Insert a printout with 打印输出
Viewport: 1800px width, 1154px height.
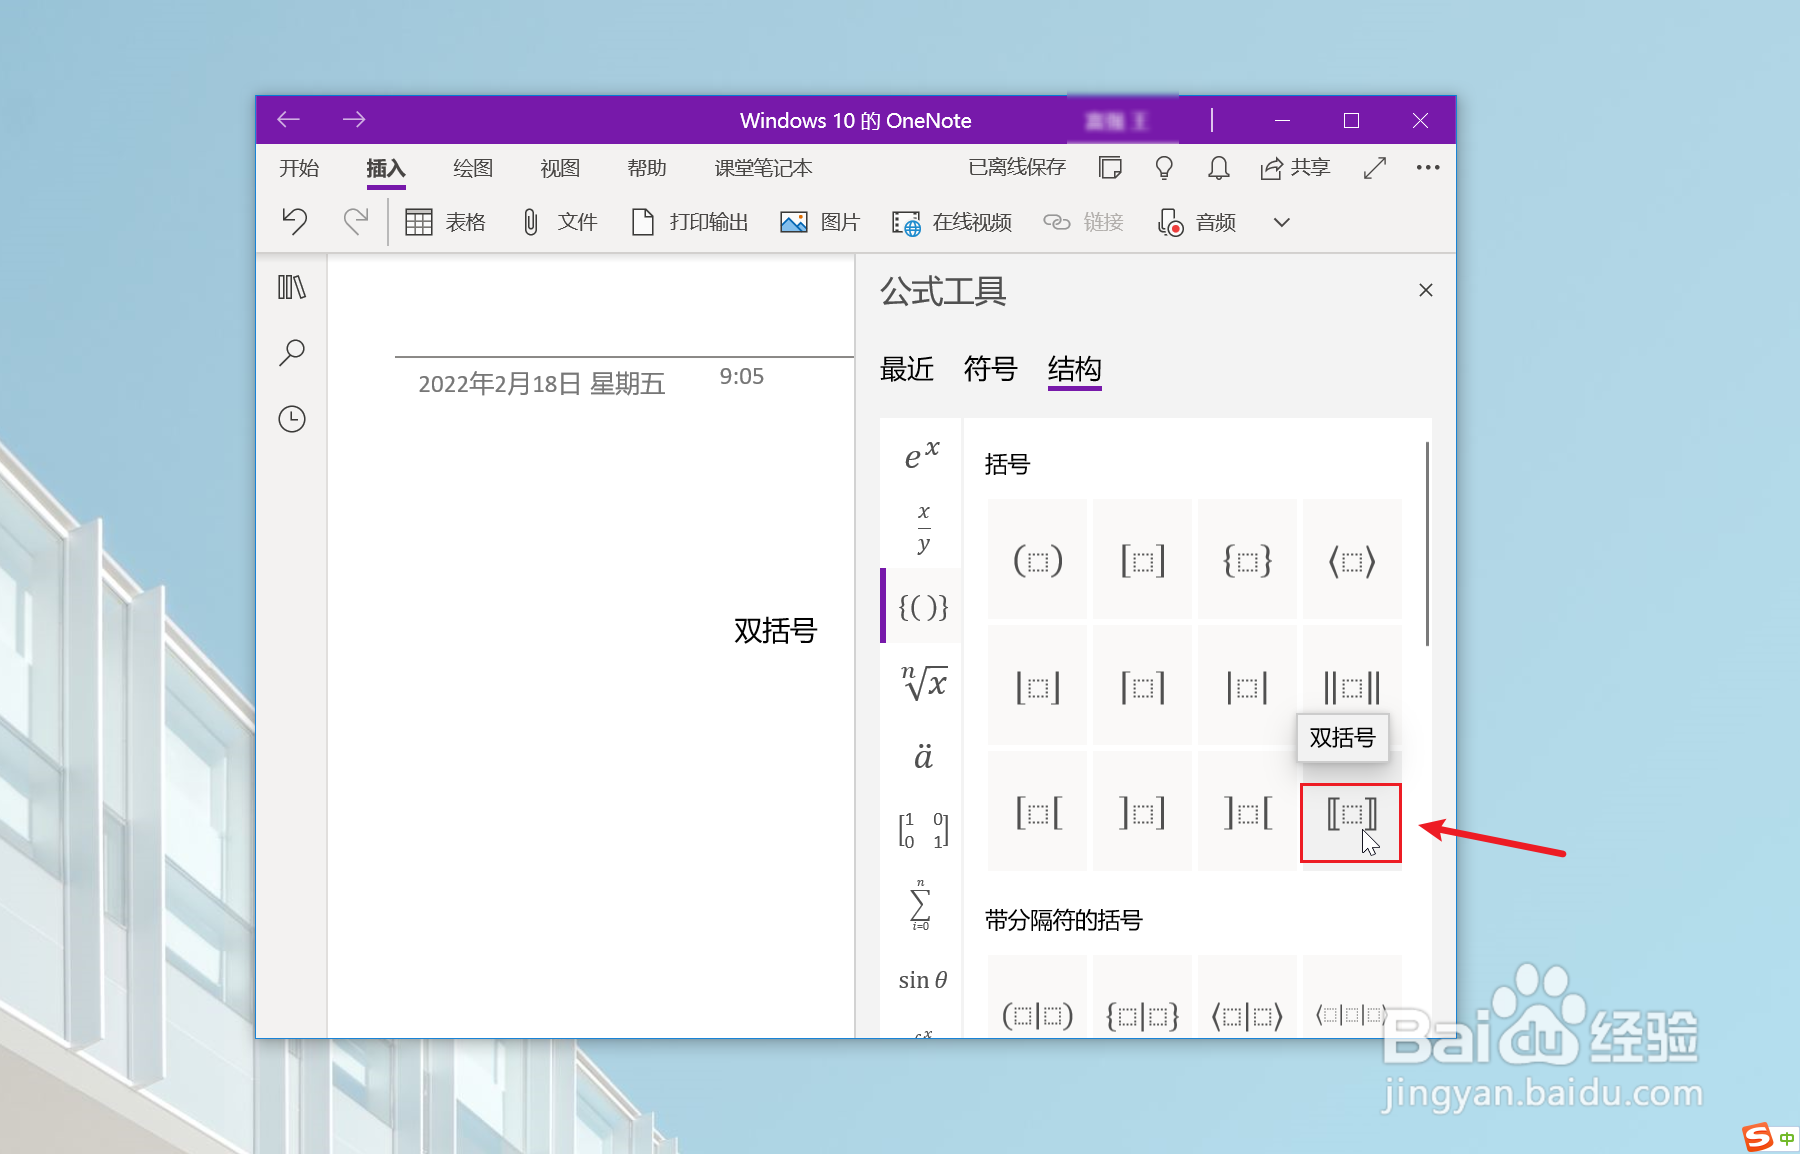[690, 222]
